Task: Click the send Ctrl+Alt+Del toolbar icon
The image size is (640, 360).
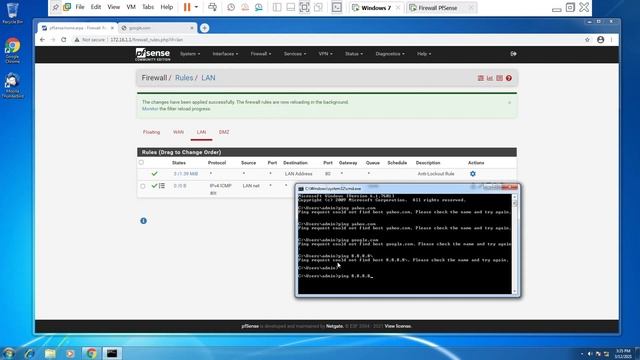Action: tap(212, 7)
